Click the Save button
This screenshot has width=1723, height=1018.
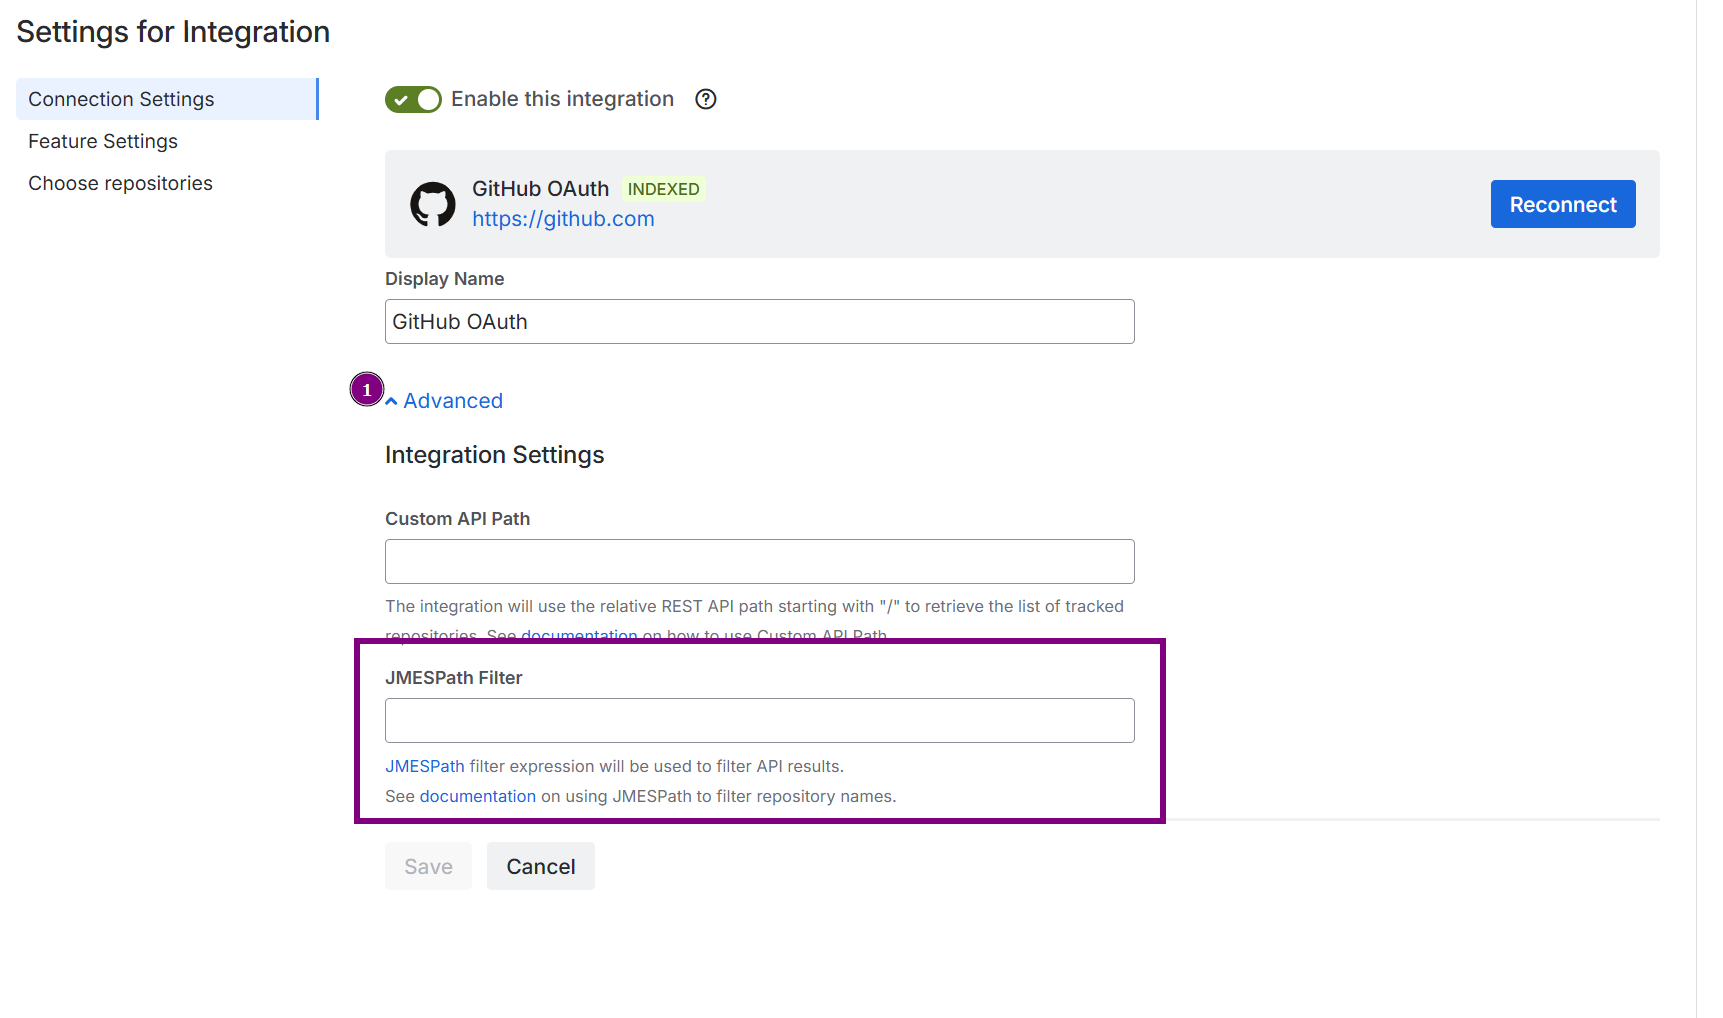coord(428,866)
